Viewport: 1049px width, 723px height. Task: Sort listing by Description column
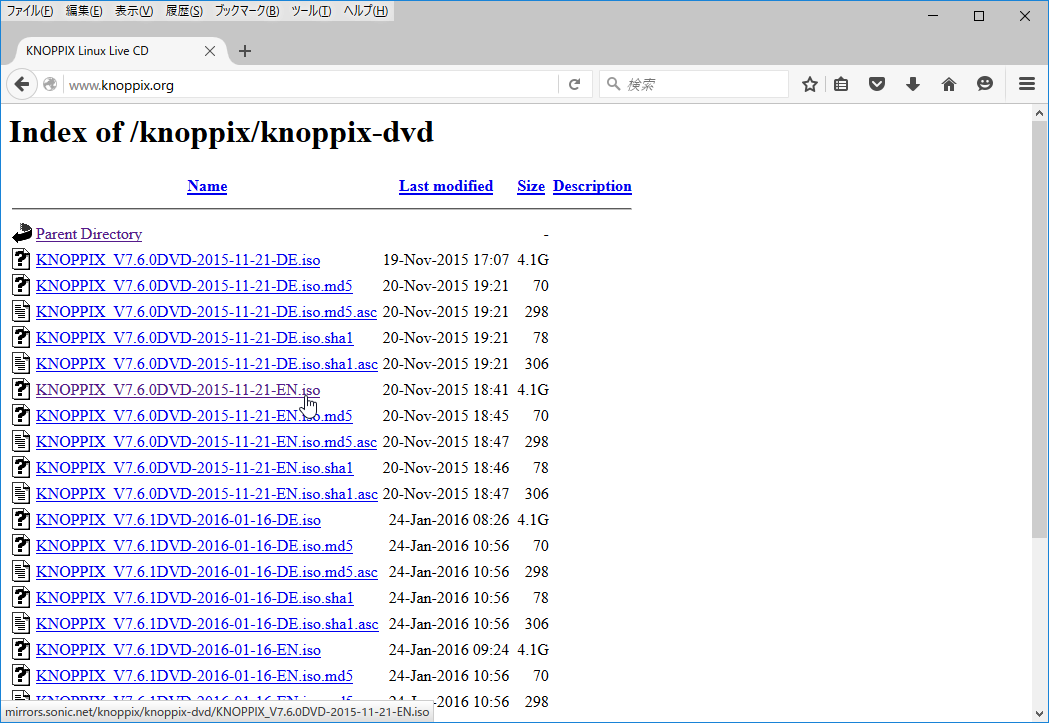592,186
